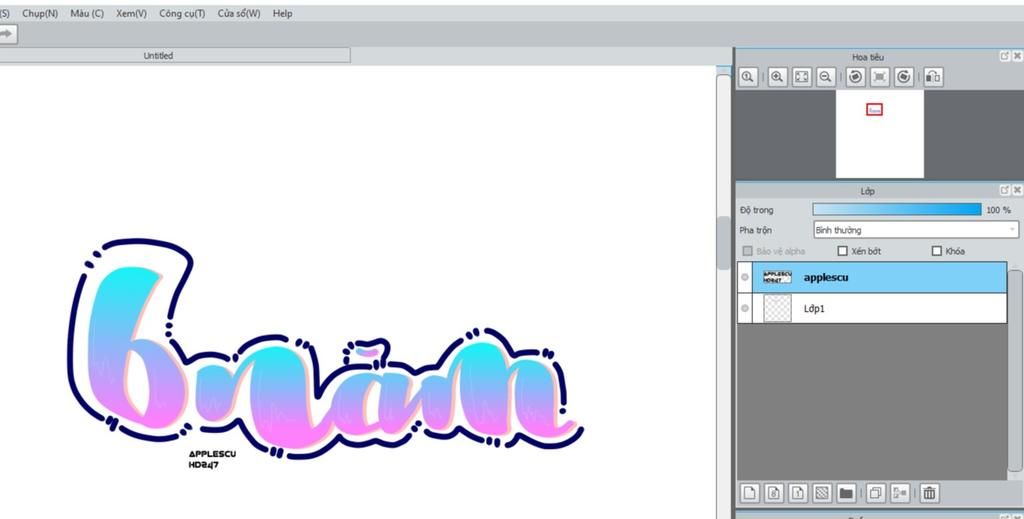Open the Pha trộn blend mode dropdown

coord(916,230)
